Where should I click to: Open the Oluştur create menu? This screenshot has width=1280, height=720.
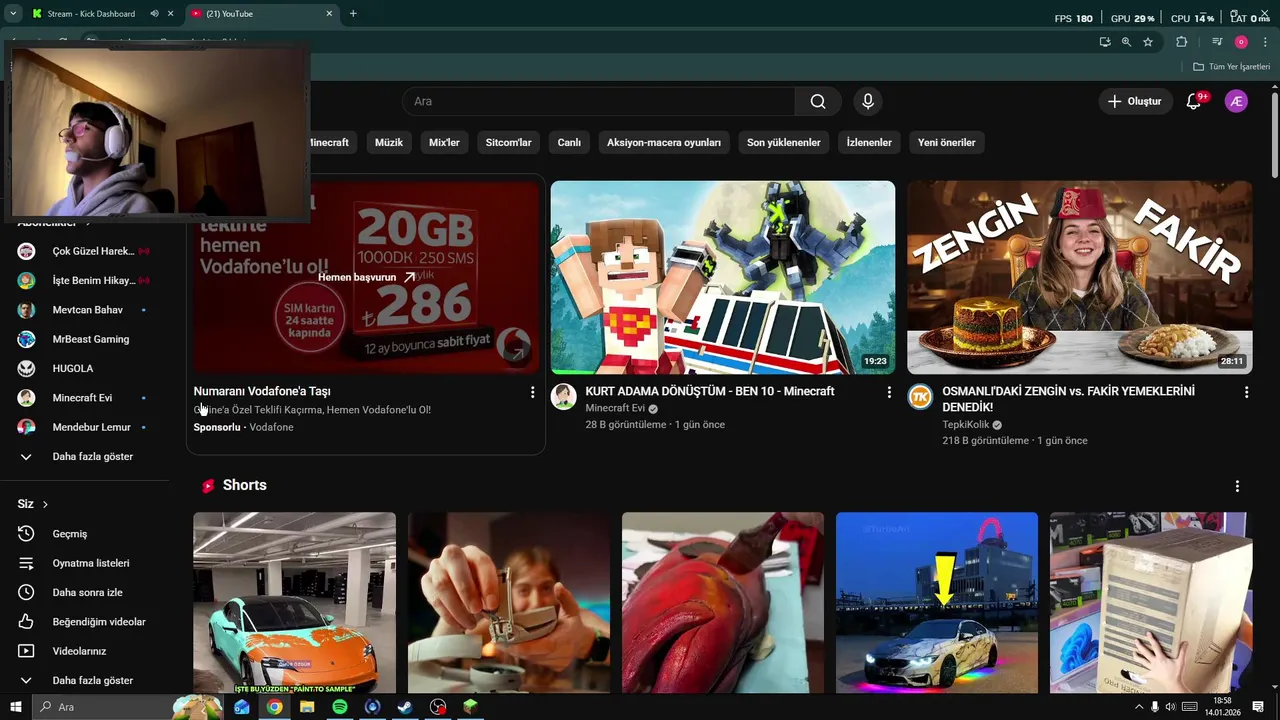pyautogui.click(x=1135, y=101)
